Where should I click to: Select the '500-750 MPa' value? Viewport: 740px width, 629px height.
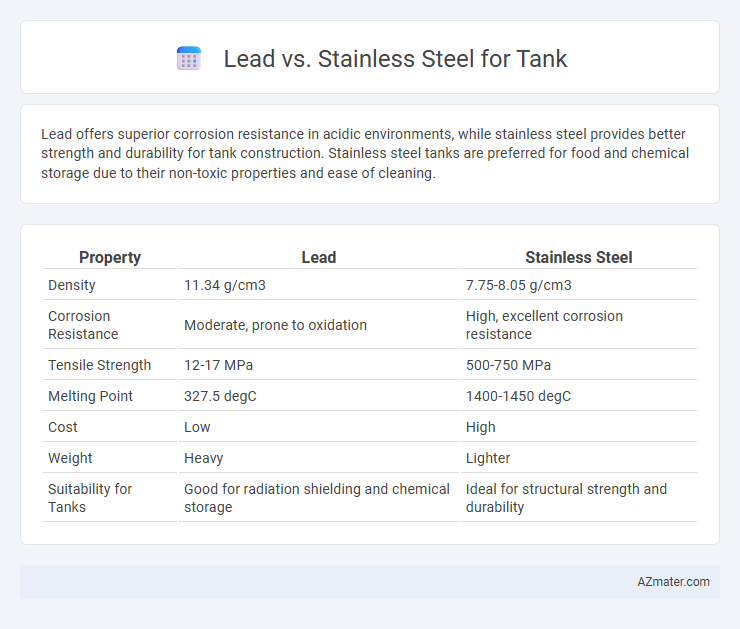coord(508,365)
